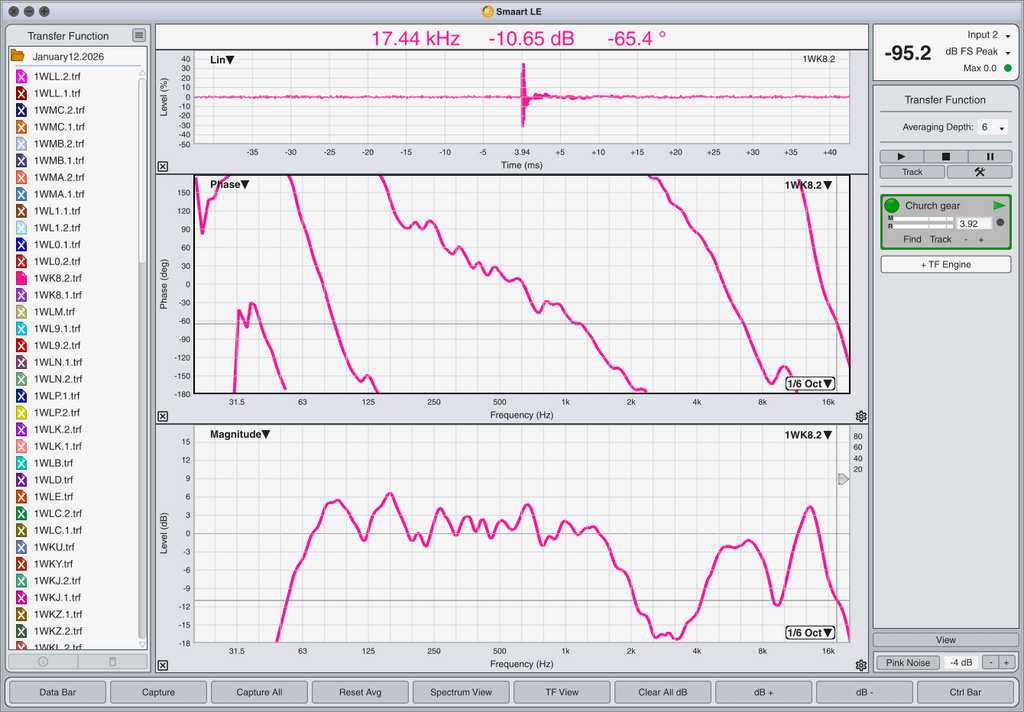This screenshot has height=712, width=1024.
Task: Click the Pink Noise generator button
Action: tap(908, 662)
